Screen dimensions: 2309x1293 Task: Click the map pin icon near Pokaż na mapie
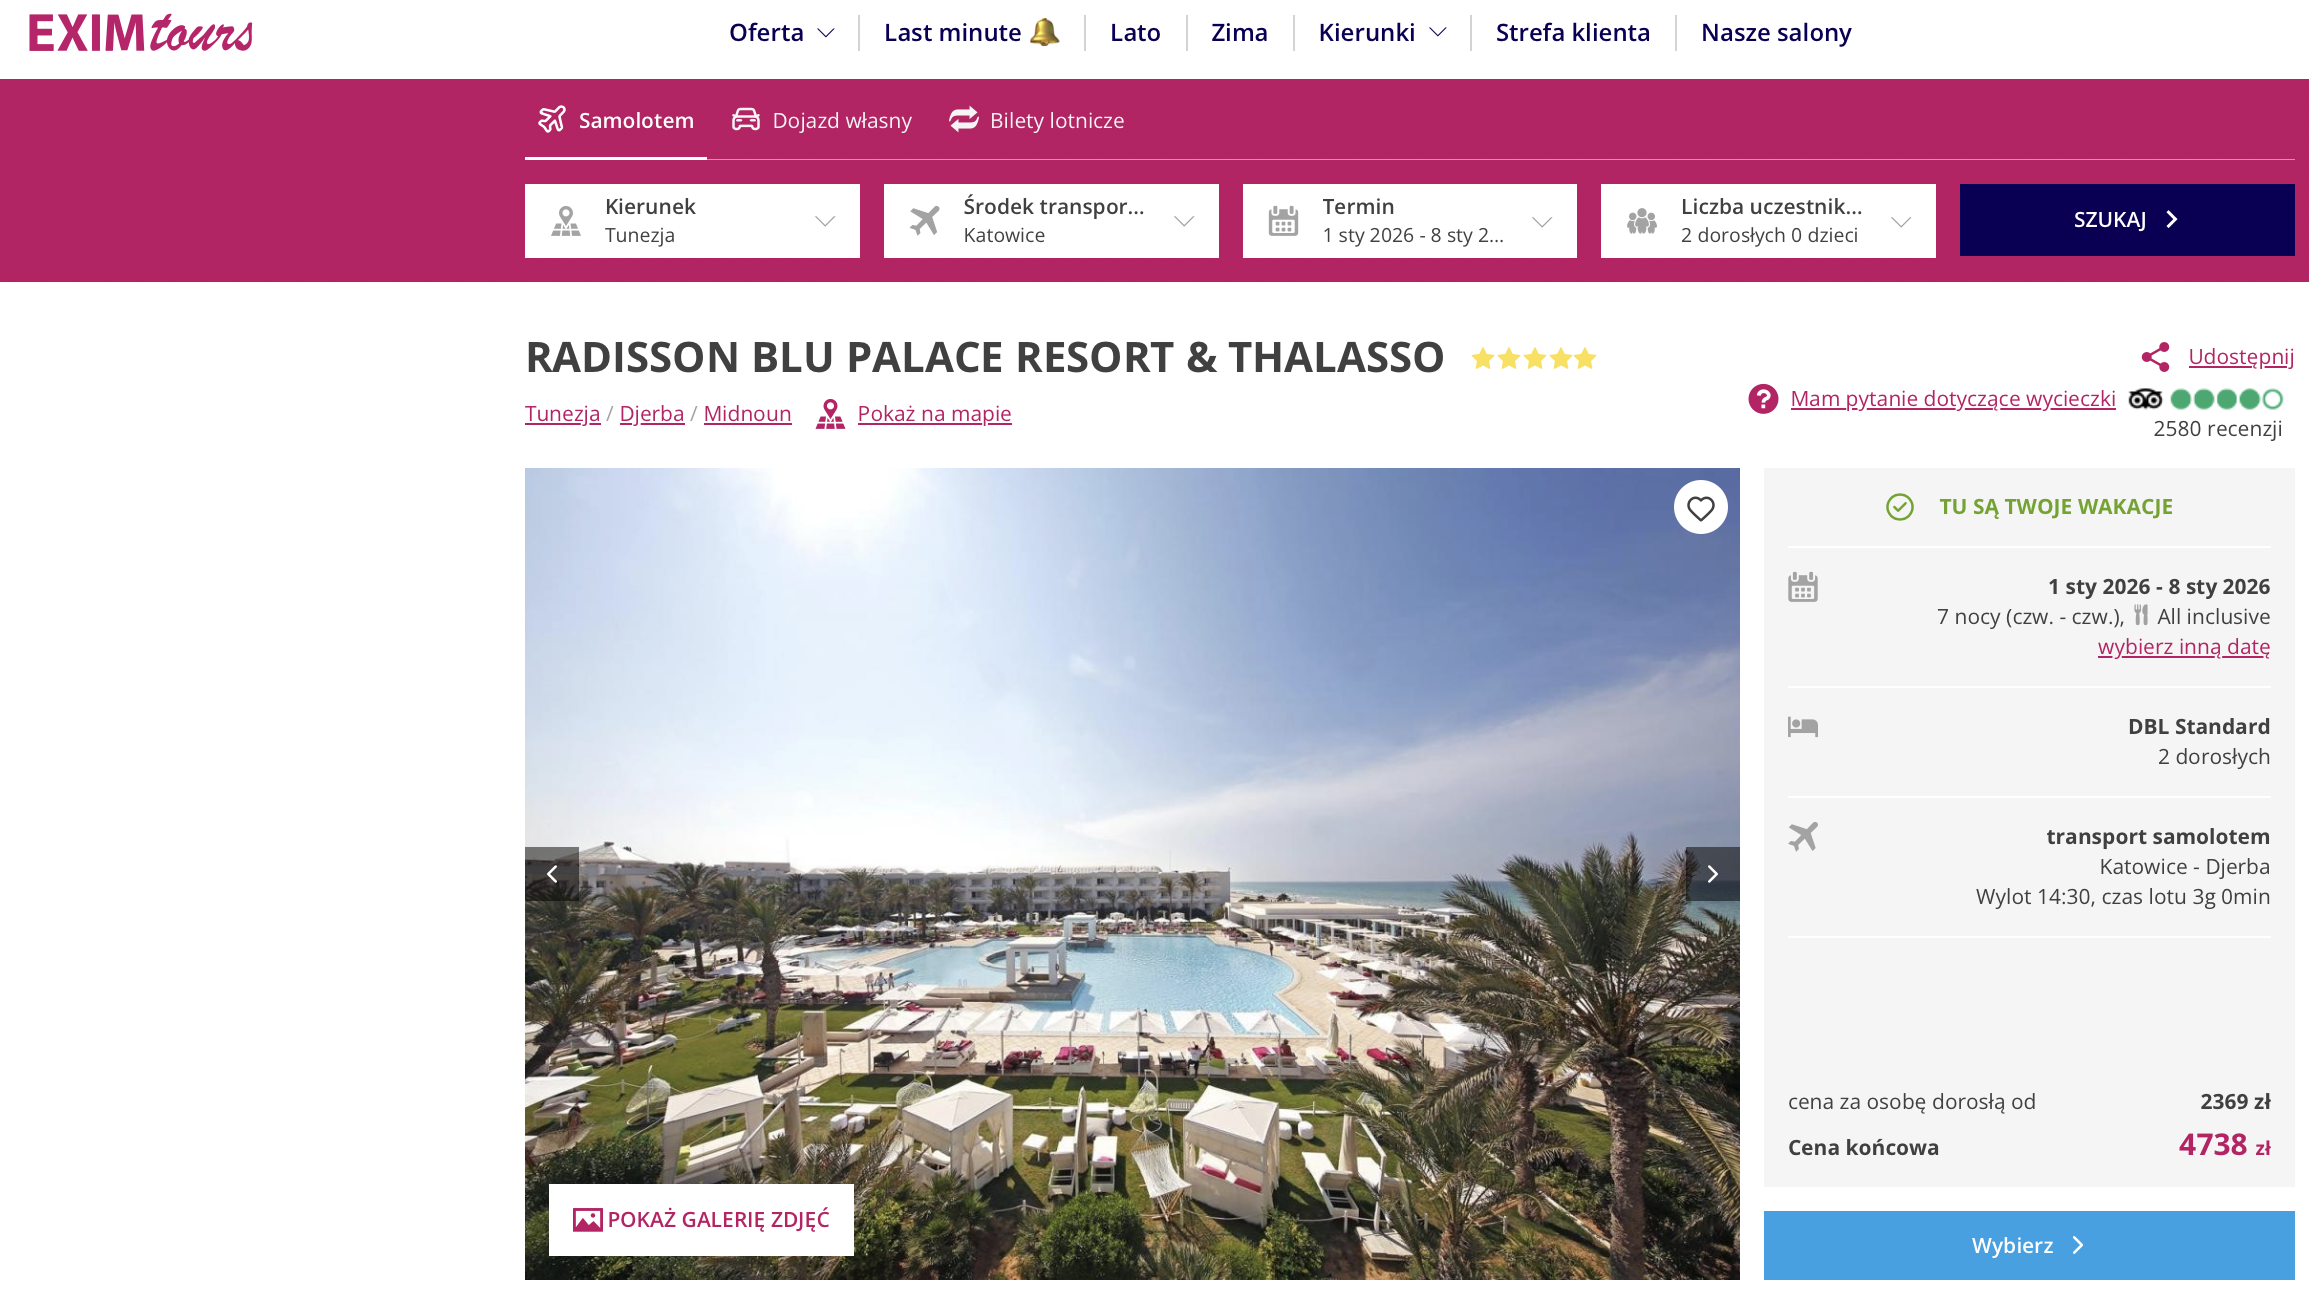pyautogui.click(x=830, y=414)
